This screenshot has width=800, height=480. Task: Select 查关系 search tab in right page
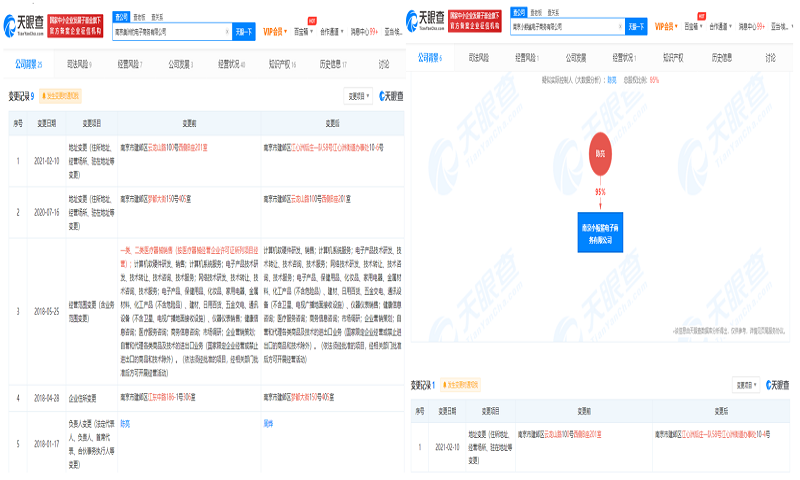click(554, 12)
